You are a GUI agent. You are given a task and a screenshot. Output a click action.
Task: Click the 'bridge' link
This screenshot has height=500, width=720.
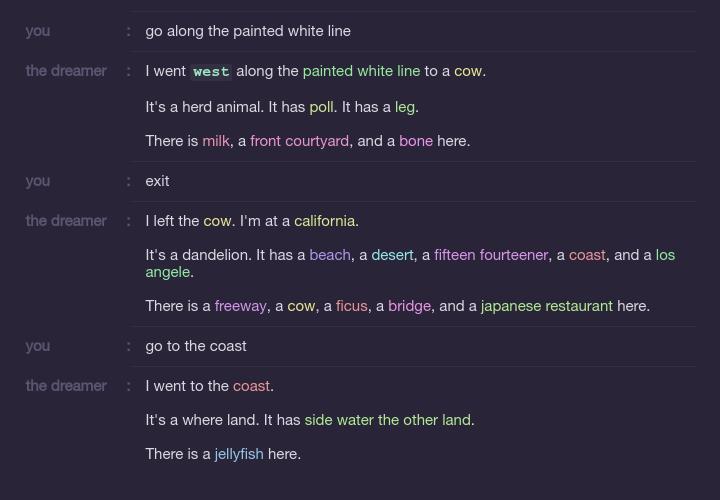point(410,306)
